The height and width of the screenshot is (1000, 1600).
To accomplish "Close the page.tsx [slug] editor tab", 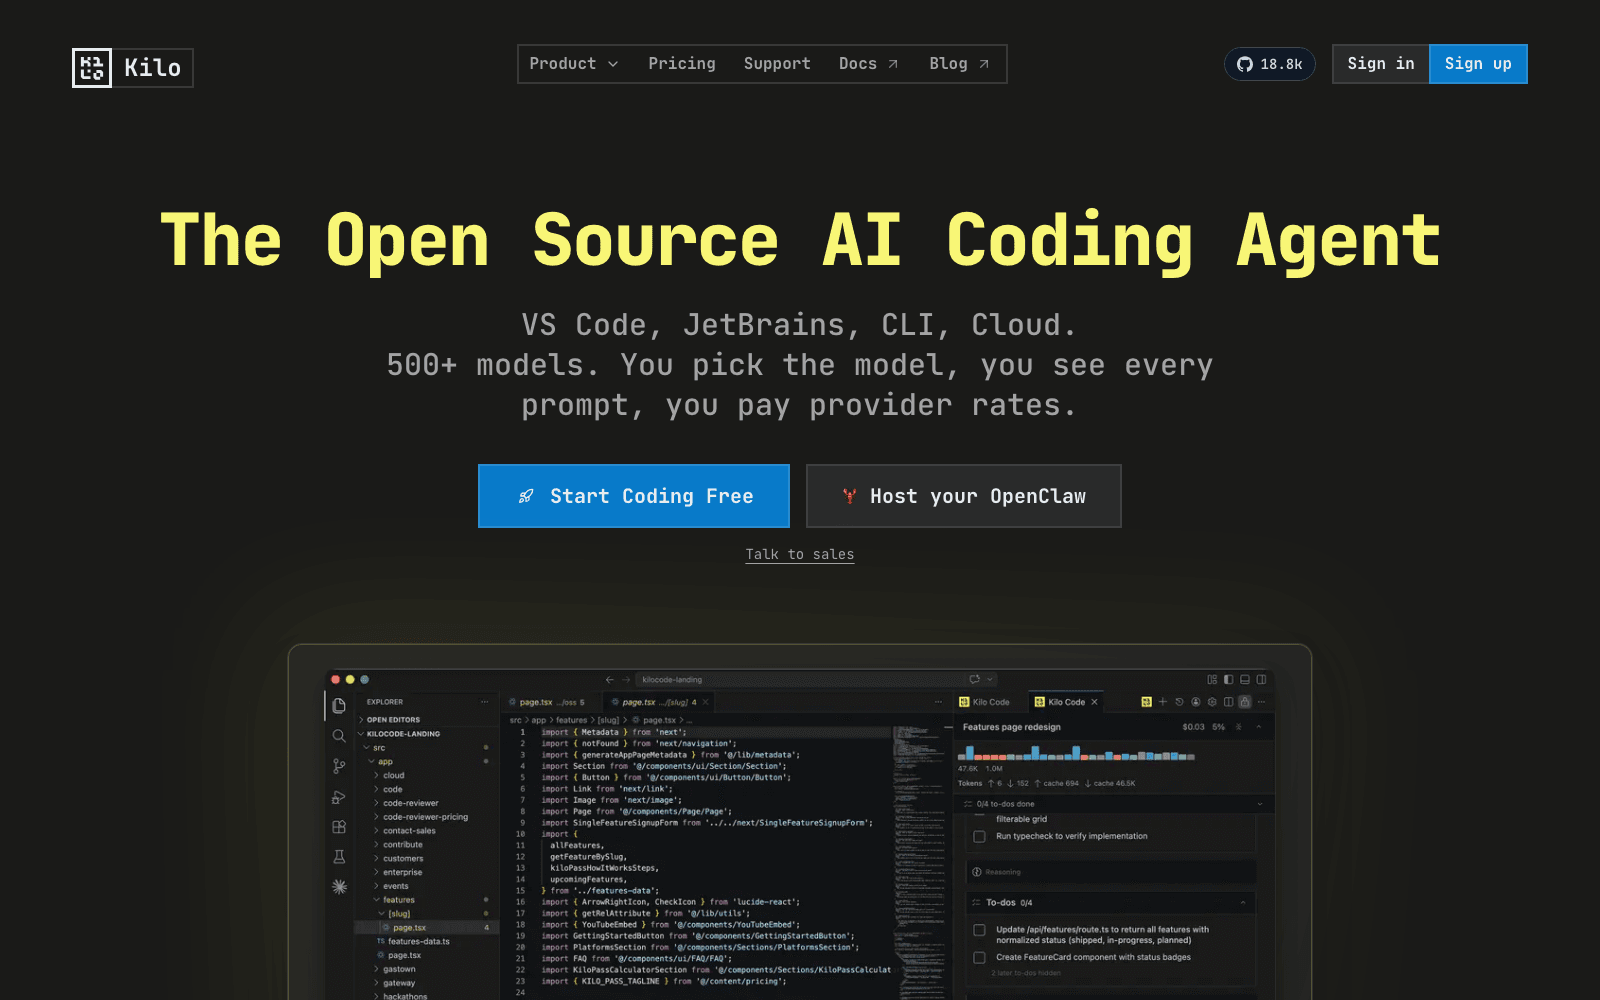I will coord(706,702).
